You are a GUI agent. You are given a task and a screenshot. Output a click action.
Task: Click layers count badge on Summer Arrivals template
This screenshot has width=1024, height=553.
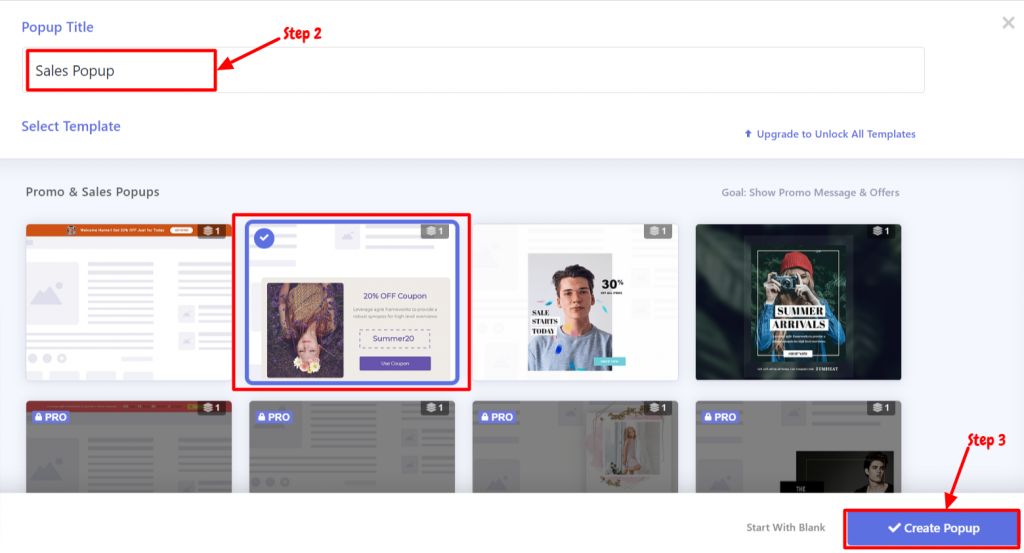tap(882, 230)
